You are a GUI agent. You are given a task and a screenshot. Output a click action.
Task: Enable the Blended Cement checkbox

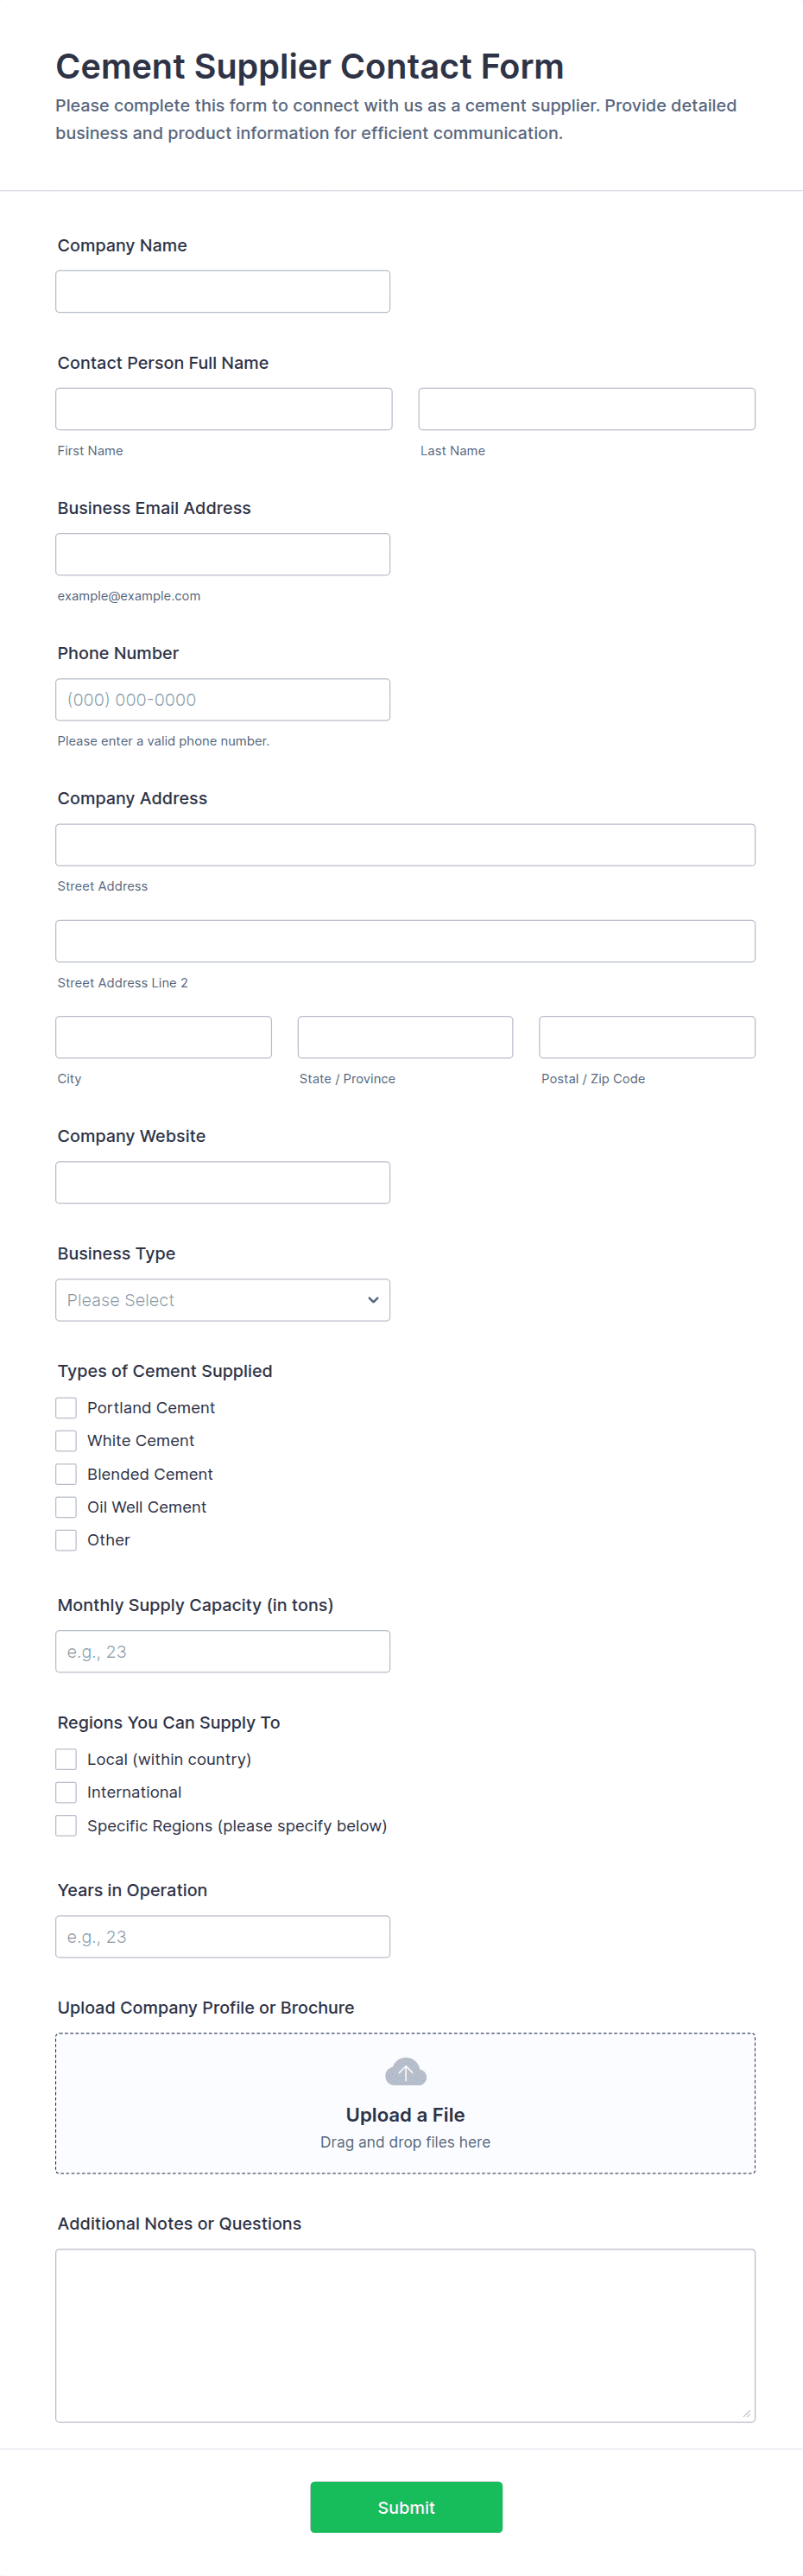(x=66, y=1474)
